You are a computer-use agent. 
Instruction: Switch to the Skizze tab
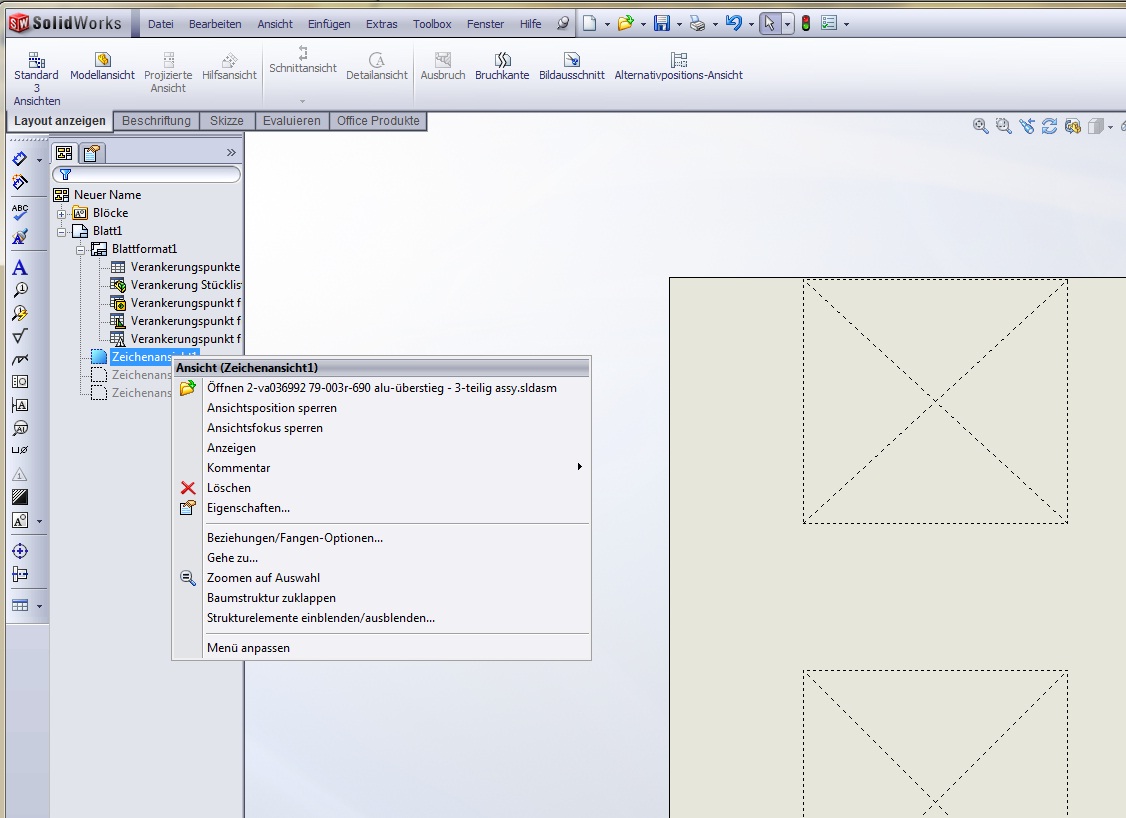pos(227,121)
